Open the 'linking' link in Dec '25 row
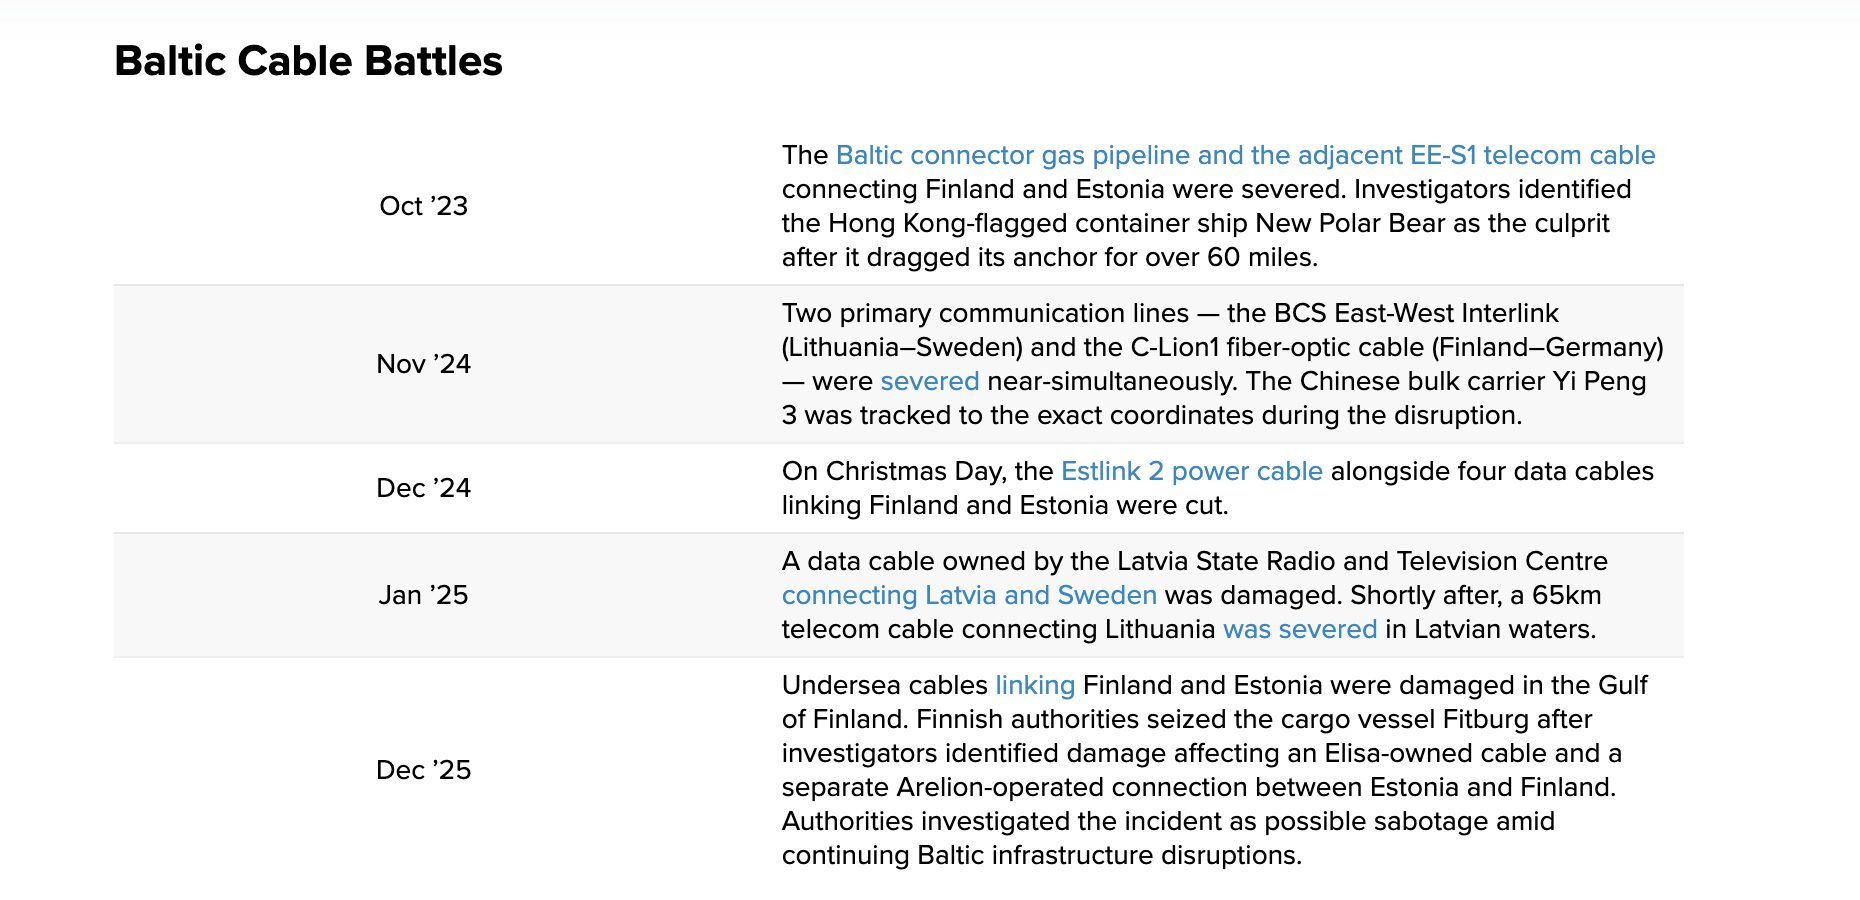 [1035, 685]
